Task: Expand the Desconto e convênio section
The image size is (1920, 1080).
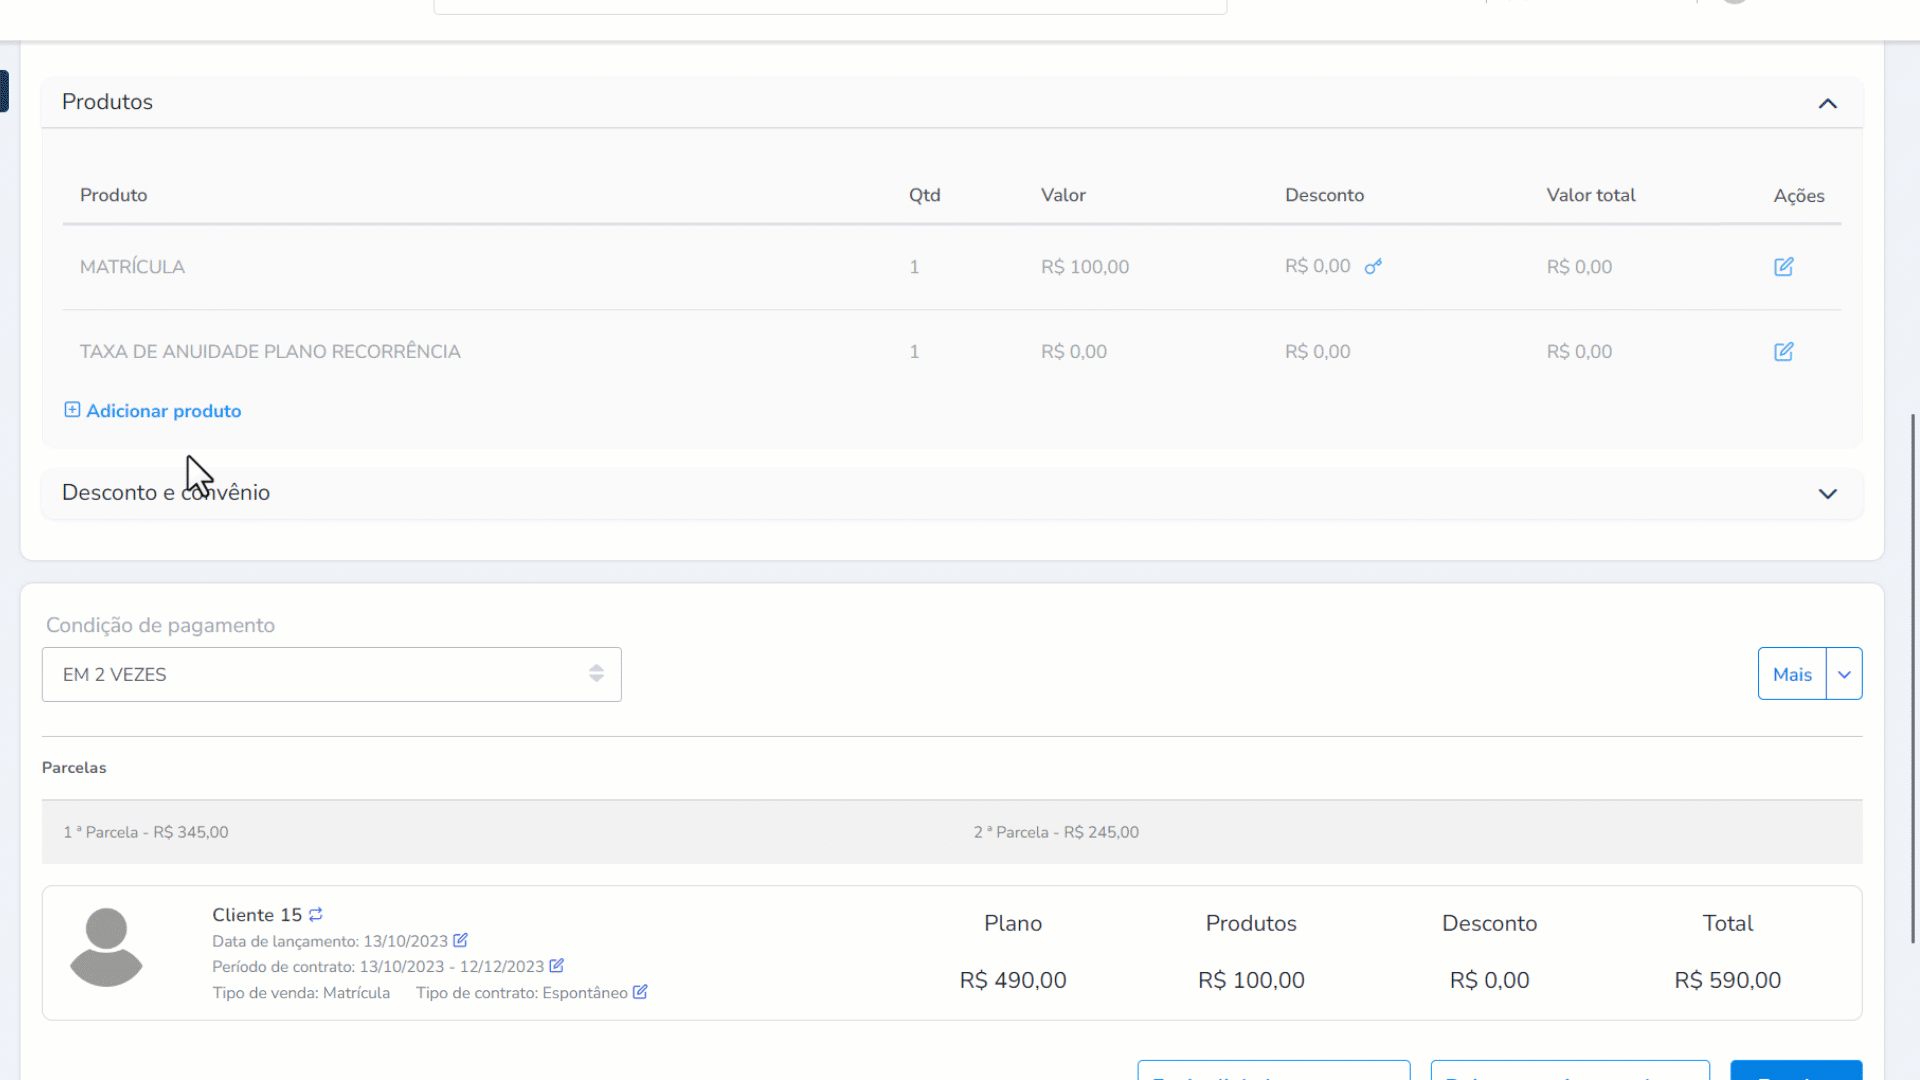Action: tap(1827, 494)
